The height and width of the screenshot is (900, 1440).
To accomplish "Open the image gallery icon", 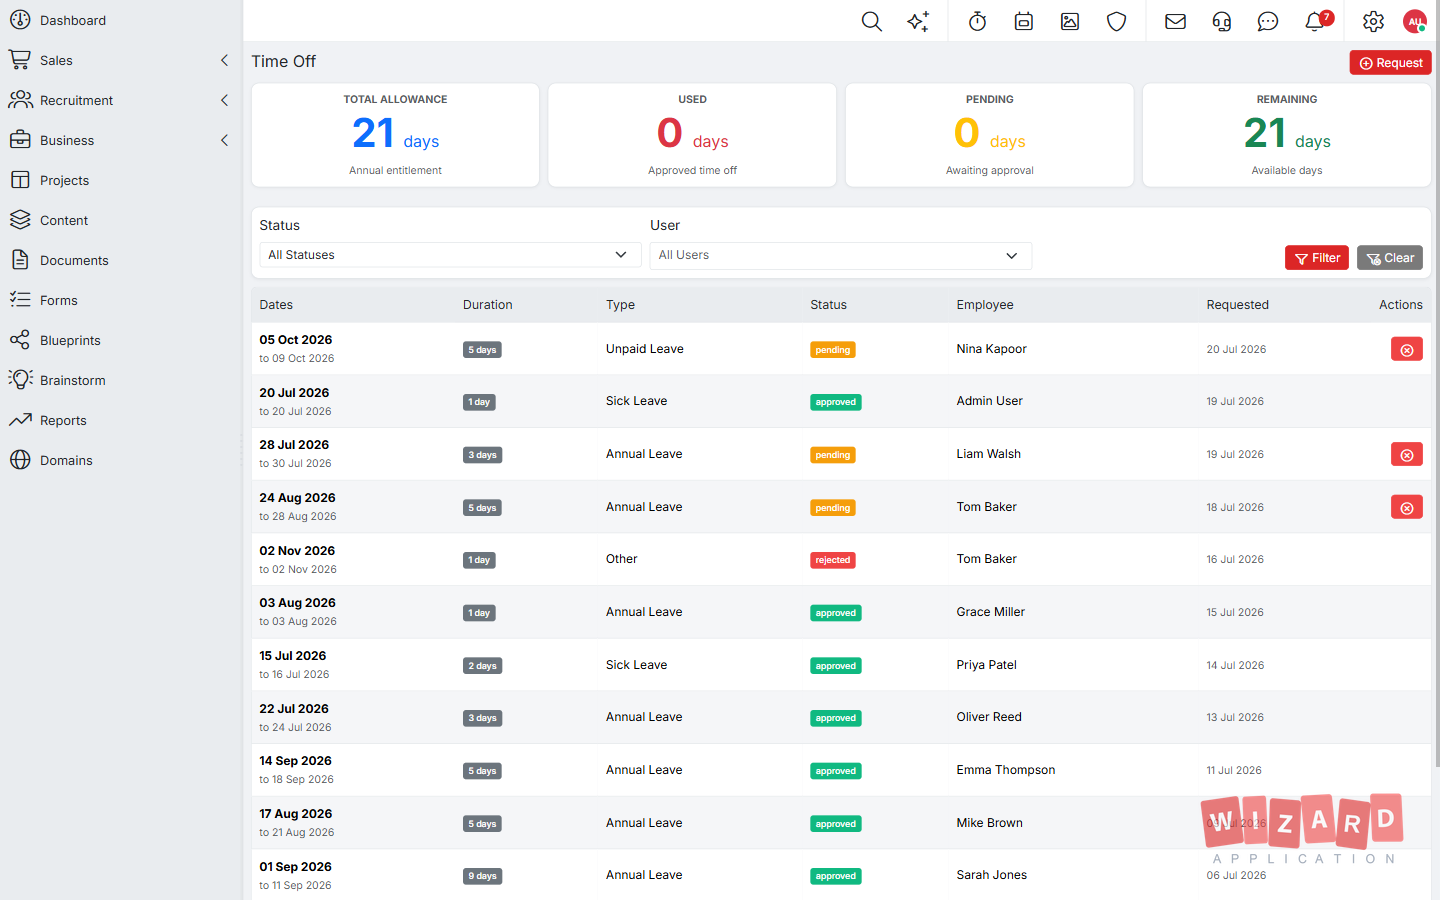I will tap(1070, 21).
